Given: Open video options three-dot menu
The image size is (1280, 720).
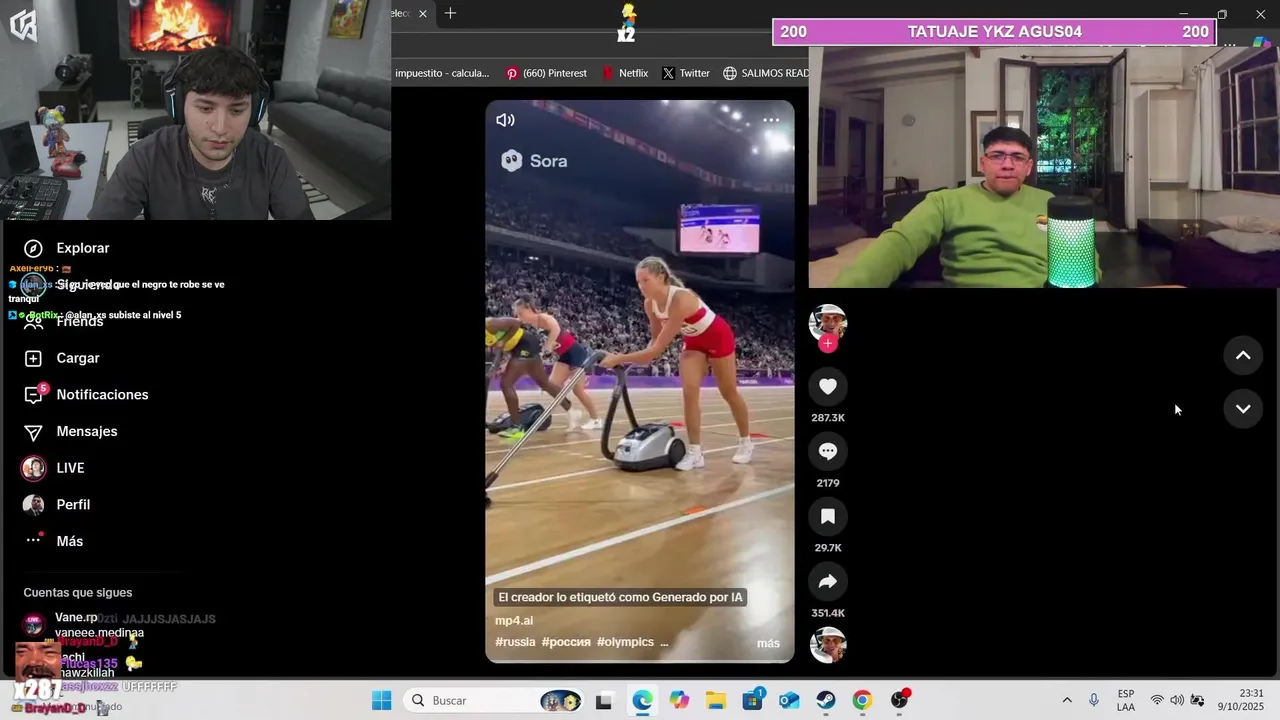Looking at the screenshot, I should click(x=771, y=120).
